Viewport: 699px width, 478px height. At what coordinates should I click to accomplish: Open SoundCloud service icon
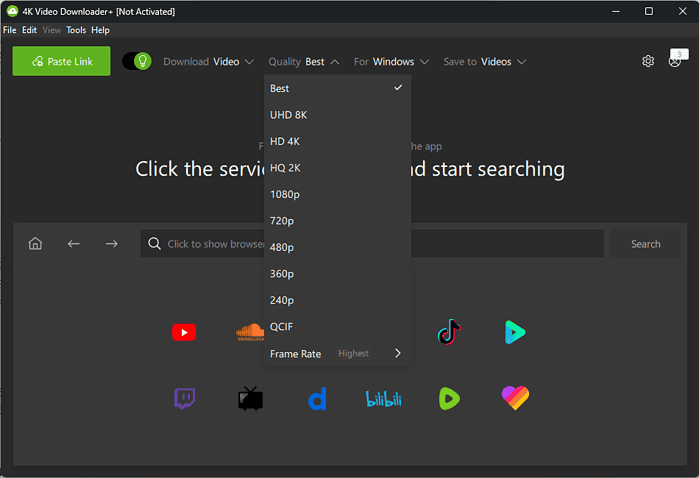(250, 332)
